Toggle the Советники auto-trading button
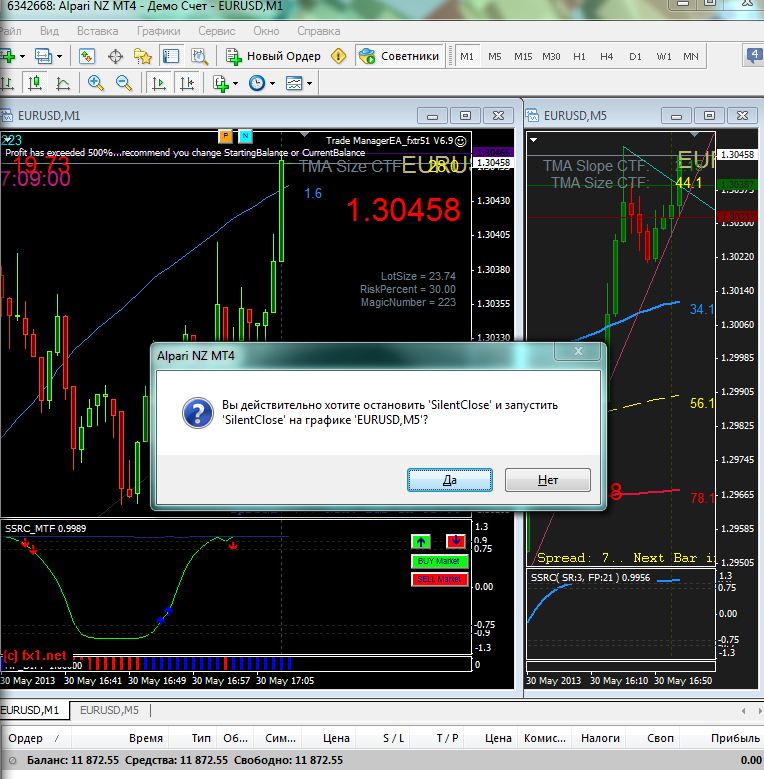Screen dimensions: 764x779 coord(399,56)
